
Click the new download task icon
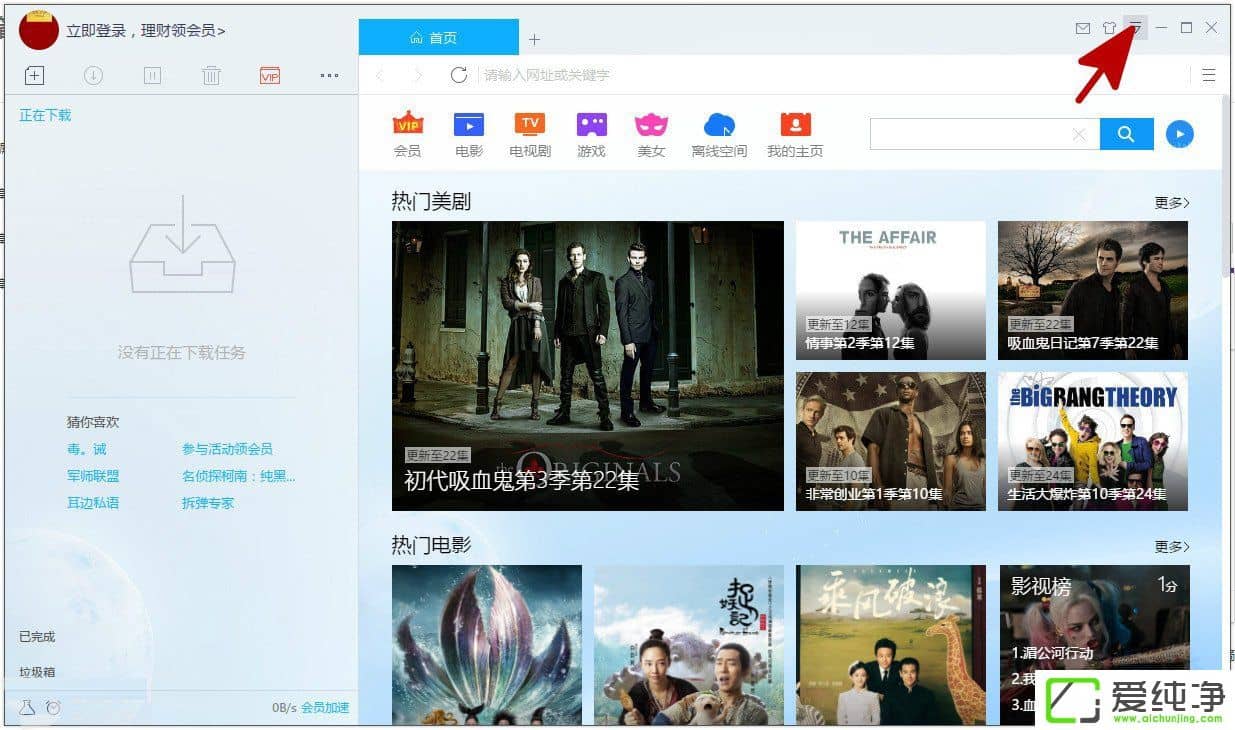coord(34,75)
